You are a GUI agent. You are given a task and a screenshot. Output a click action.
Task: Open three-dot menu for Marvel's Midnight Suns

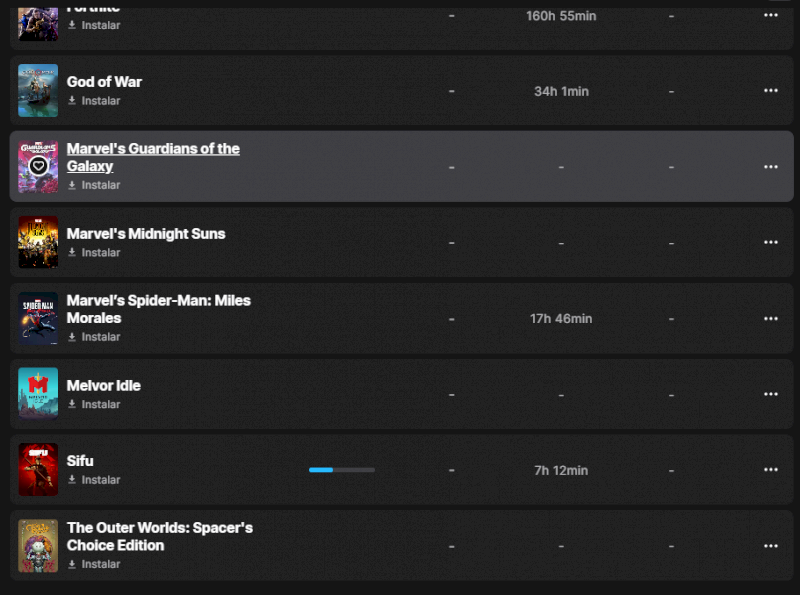(770, 243)
